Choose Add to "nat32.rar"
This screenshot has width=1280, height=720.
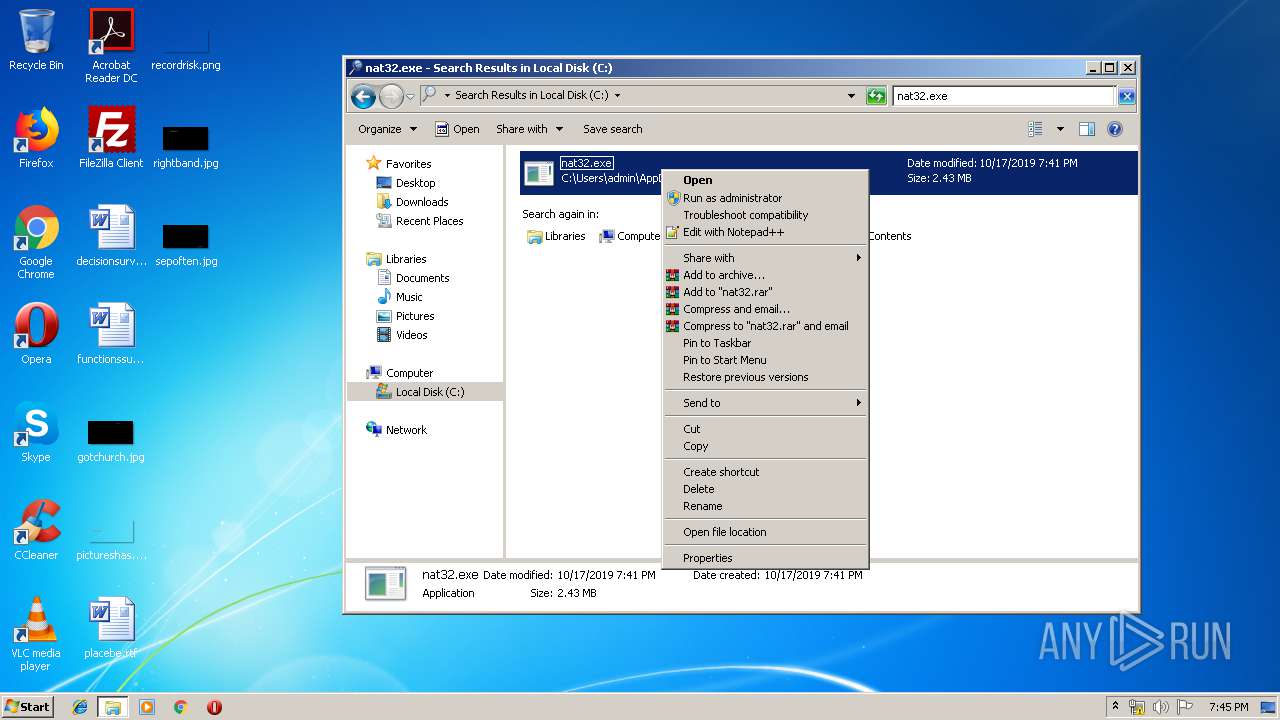tap(766, 292)
